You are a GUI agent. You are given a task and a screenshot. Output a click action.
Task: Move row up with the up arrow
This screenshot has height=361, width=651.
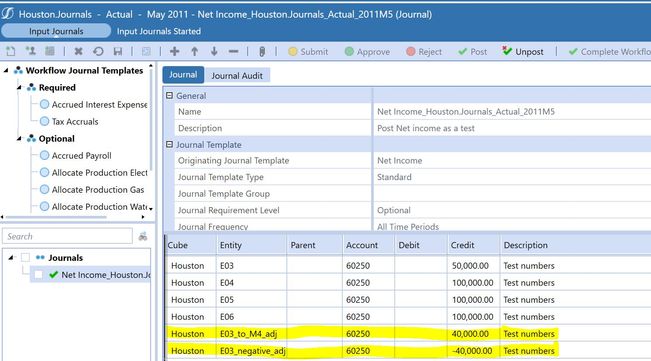tap(194, 51)
